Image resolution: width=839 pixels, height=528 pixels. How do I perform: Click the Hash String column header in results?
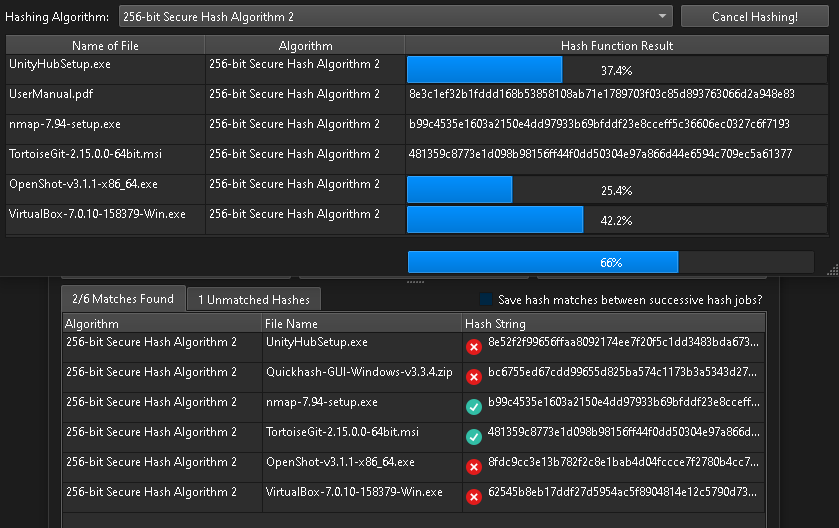[x=612, y=324]
